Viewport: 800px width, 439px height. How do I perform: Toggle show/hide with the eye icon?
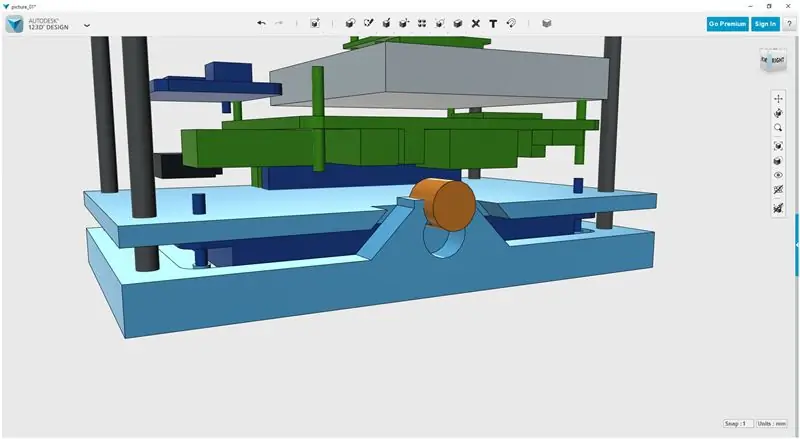(778, 175)
